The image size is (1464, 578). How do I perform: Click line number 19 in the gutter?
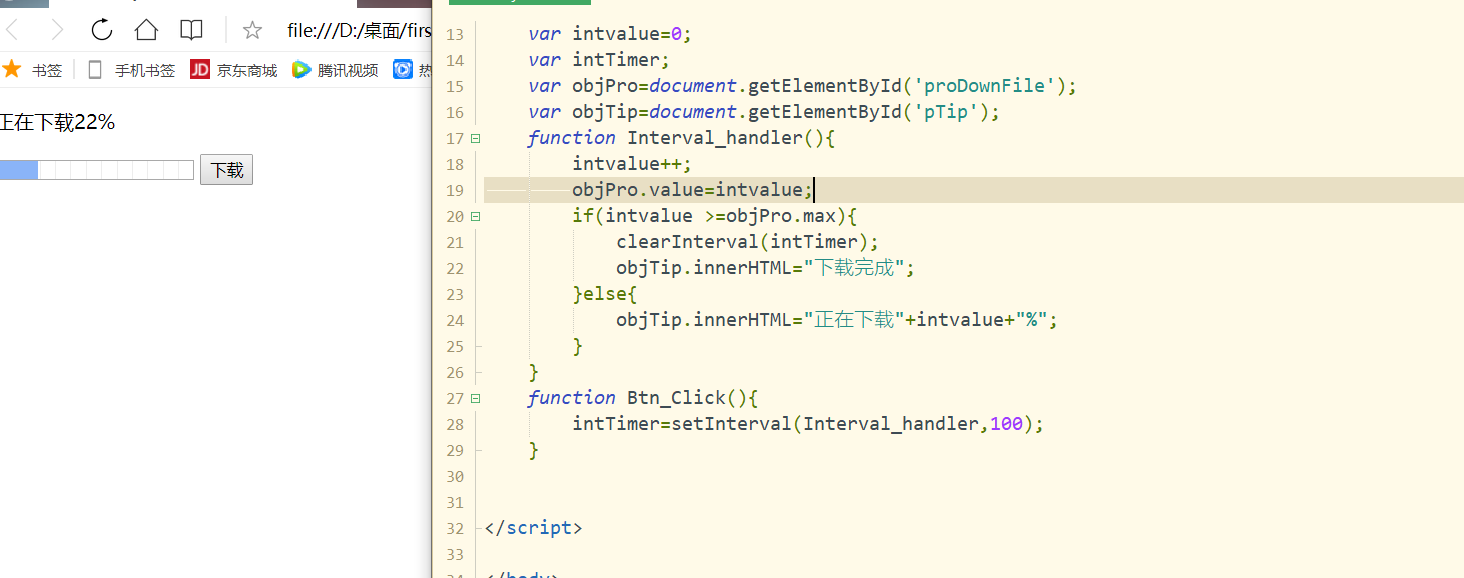tap(455, 190)
